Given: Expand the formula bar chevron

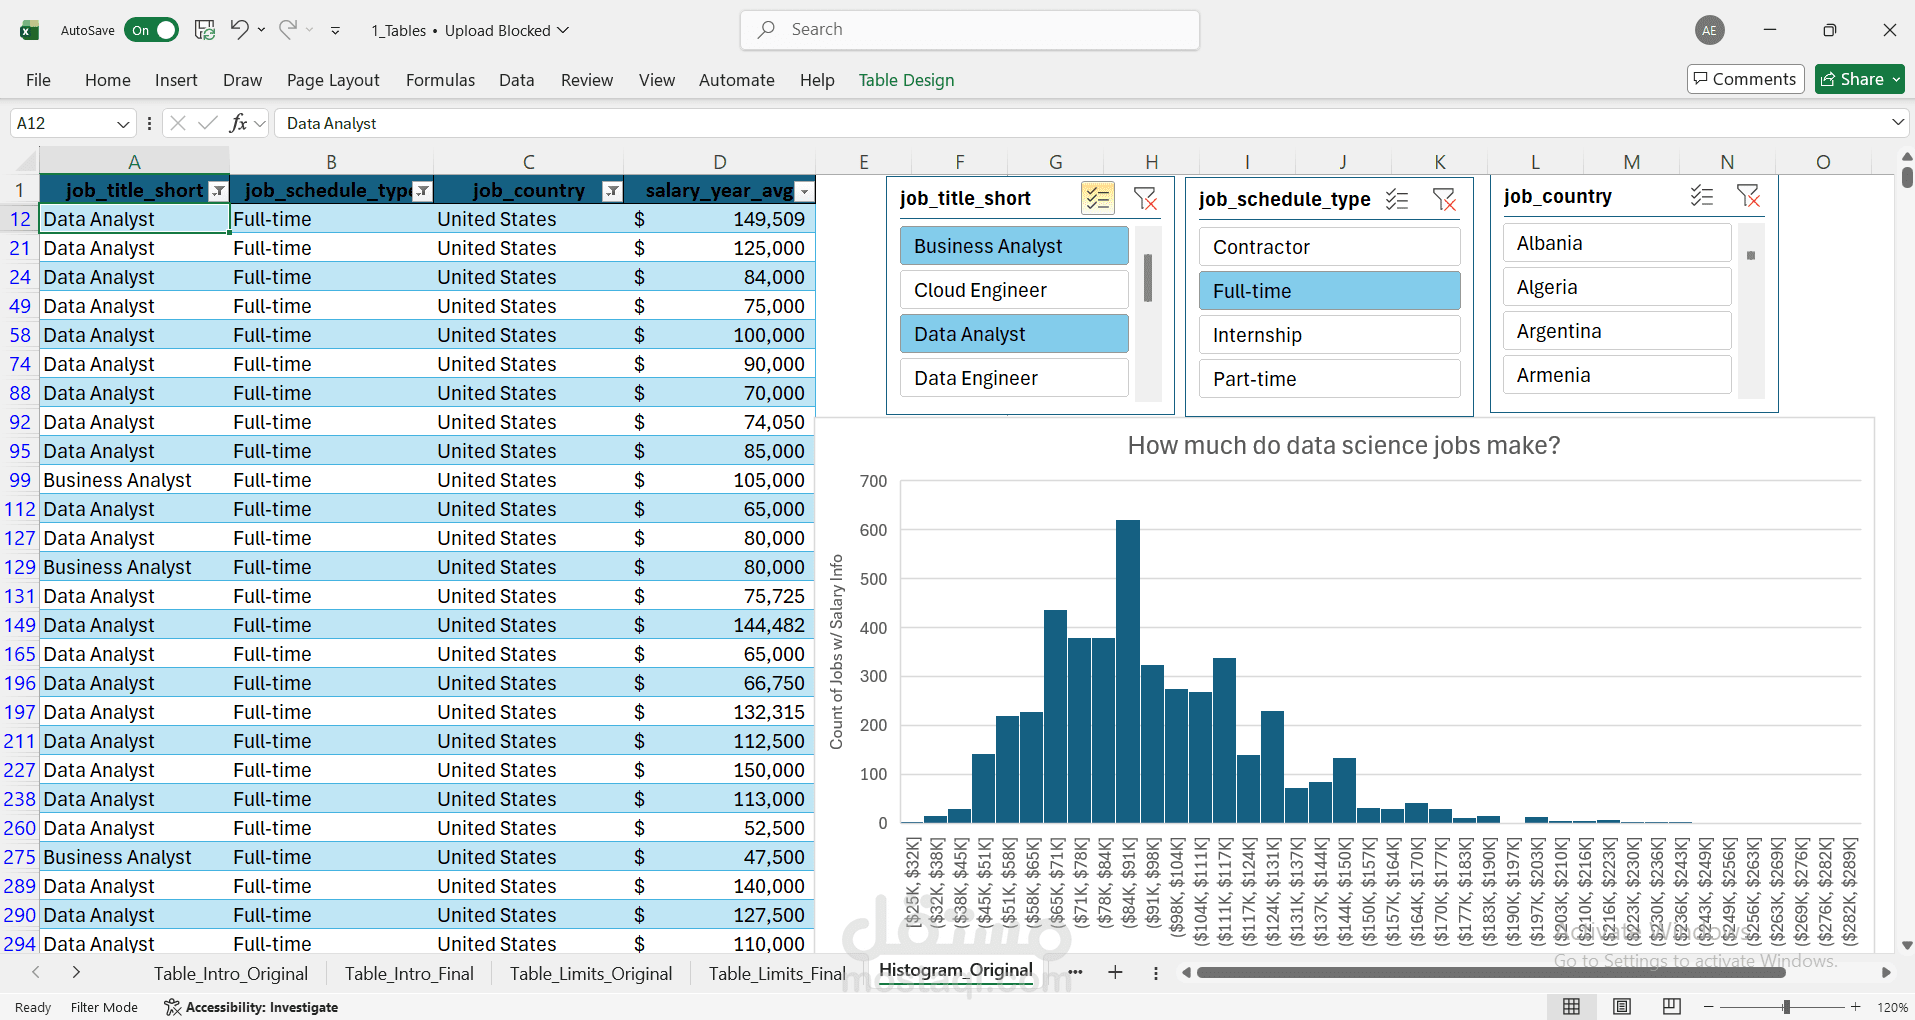Looking at the screenshot, I should pyautogui.click(x=1898, y=123).
